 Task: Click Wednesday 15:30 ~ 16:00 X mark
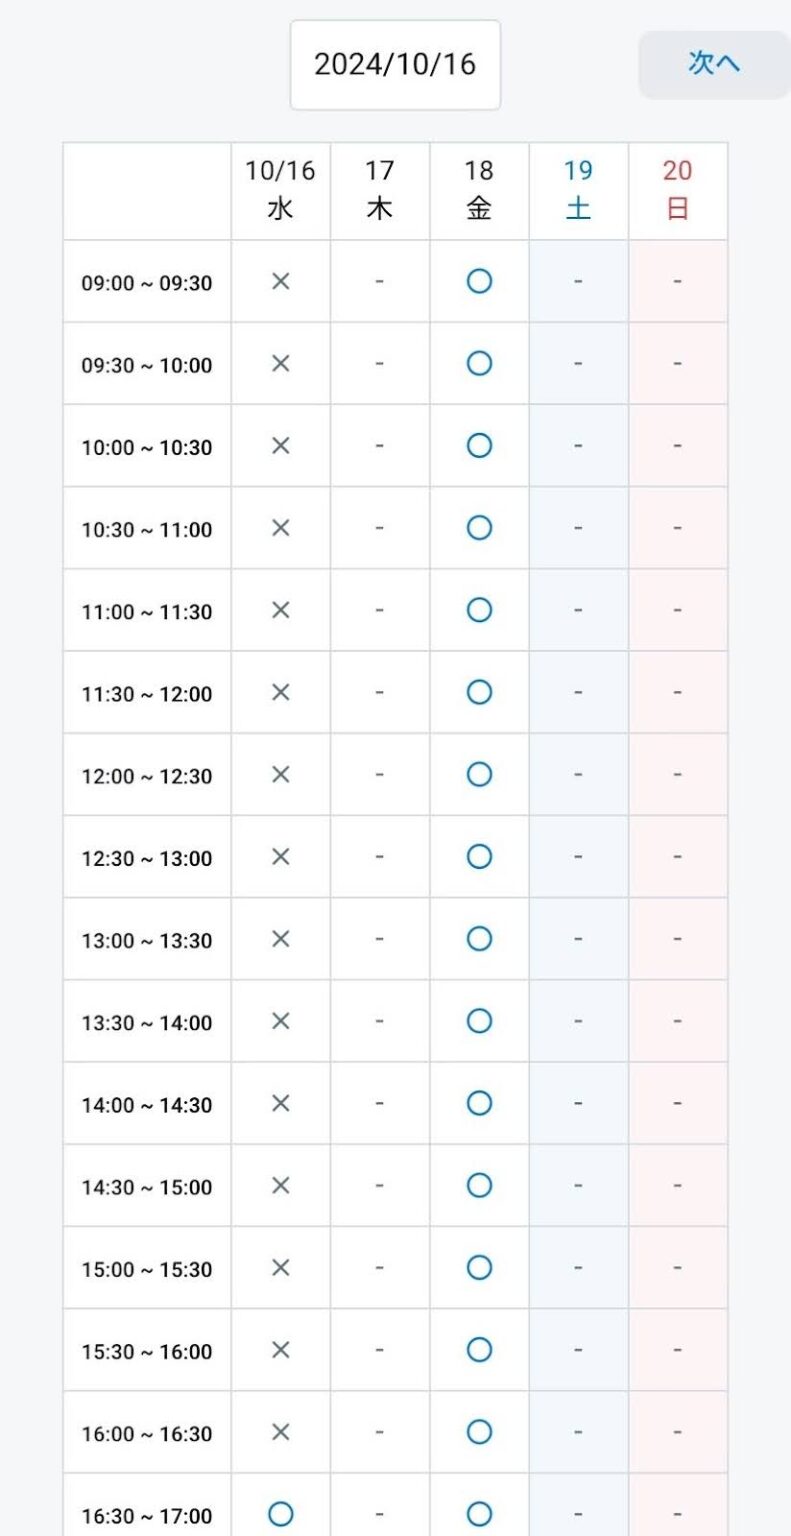coord(281,1350)
